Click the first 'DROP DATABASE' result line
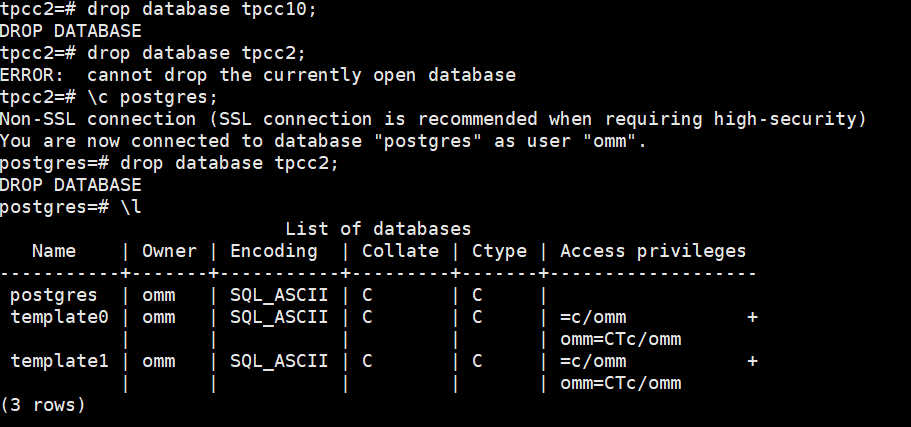The image size is (911, 427). (x=70, y=31)
